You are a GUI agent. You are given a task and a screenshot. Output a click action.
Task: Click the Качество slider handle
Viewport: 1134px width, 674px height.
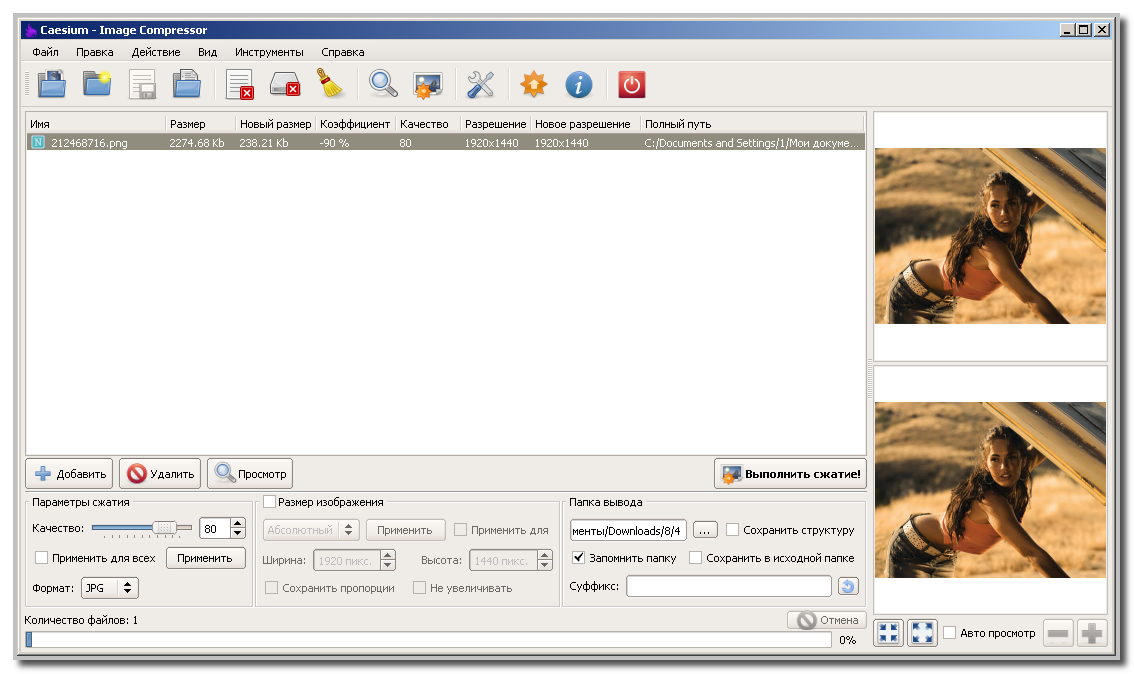[165, 528]
